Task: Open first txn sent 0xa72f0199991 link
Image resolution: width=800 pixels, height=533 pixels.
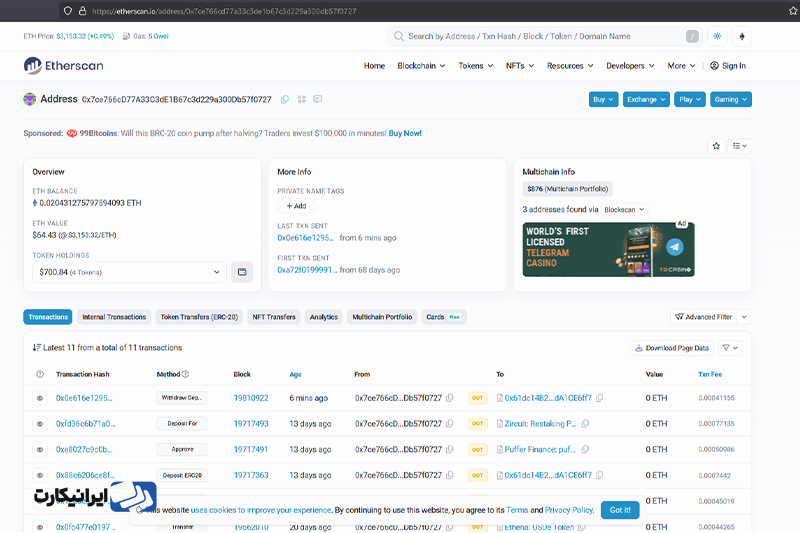Action: click(307, 270)
